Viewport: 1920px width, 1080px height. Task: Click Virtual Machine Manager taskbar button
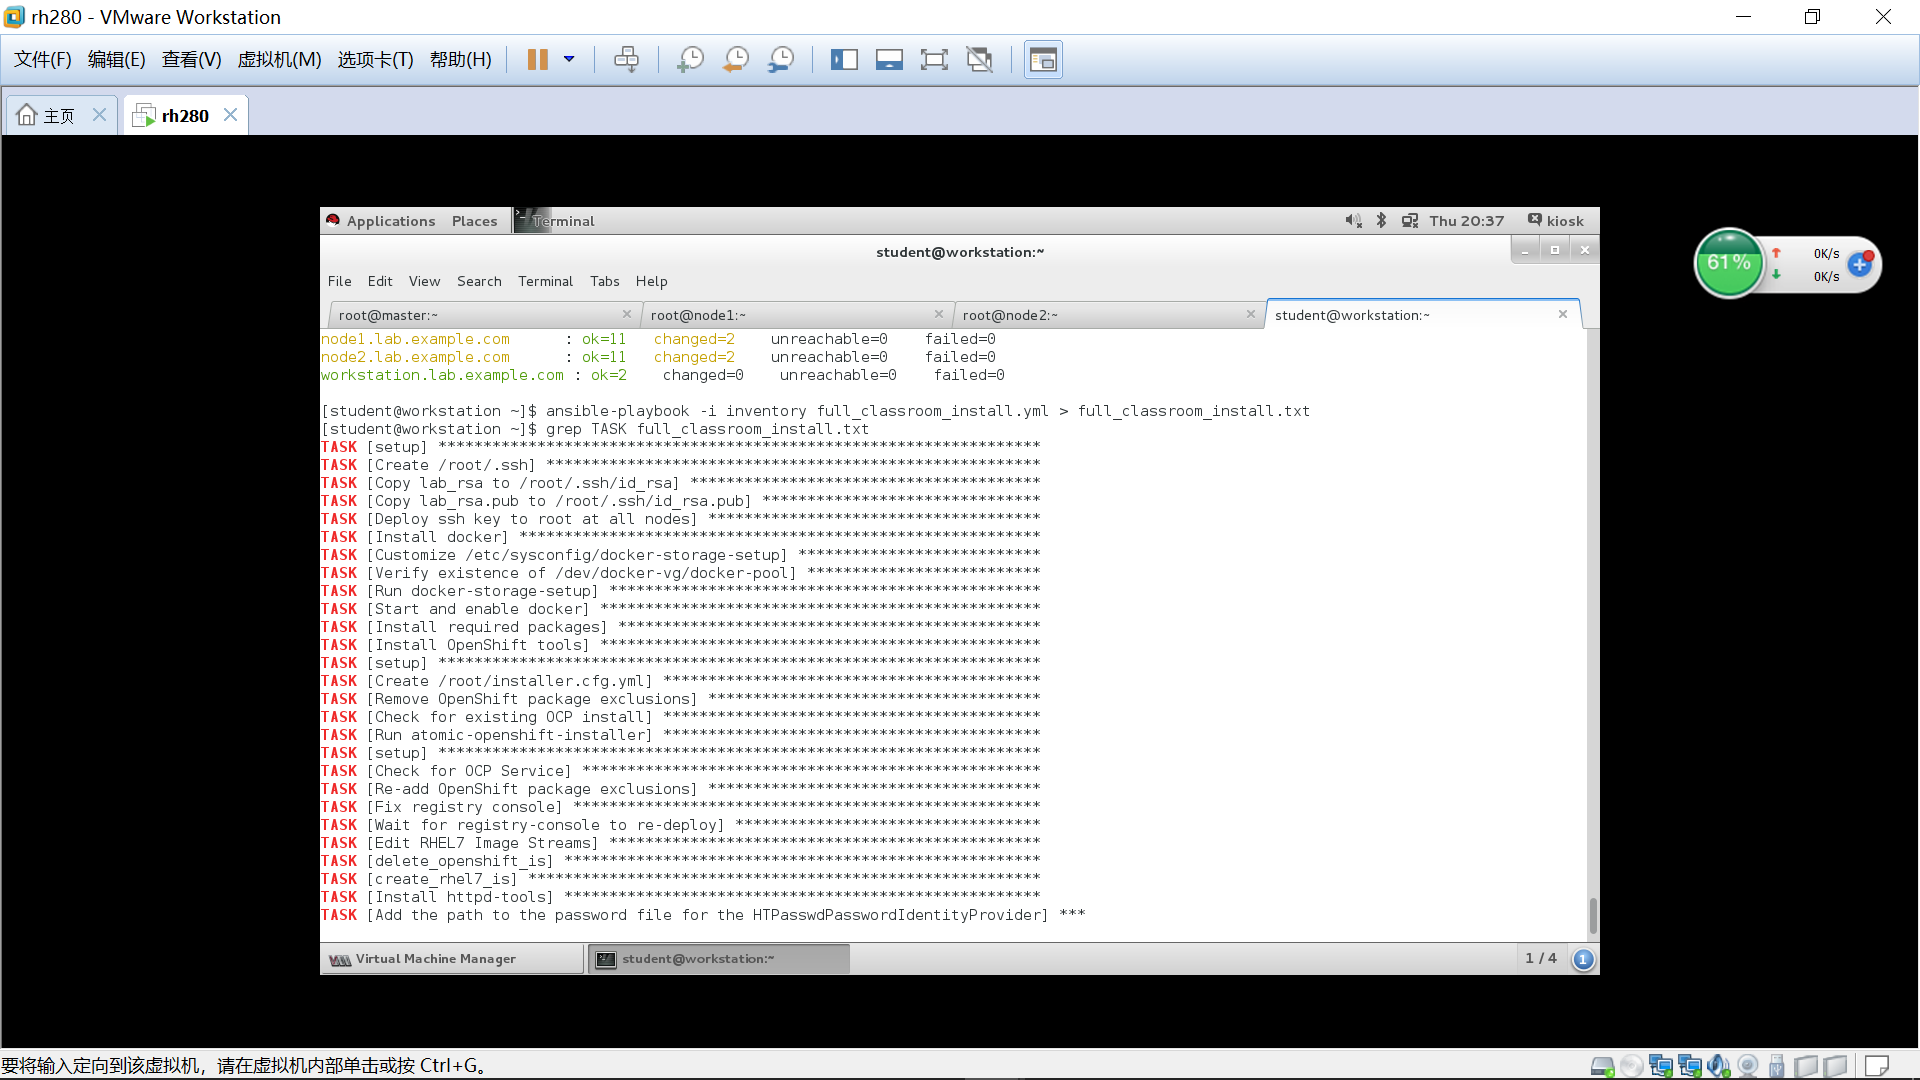[x=435, y=959]
